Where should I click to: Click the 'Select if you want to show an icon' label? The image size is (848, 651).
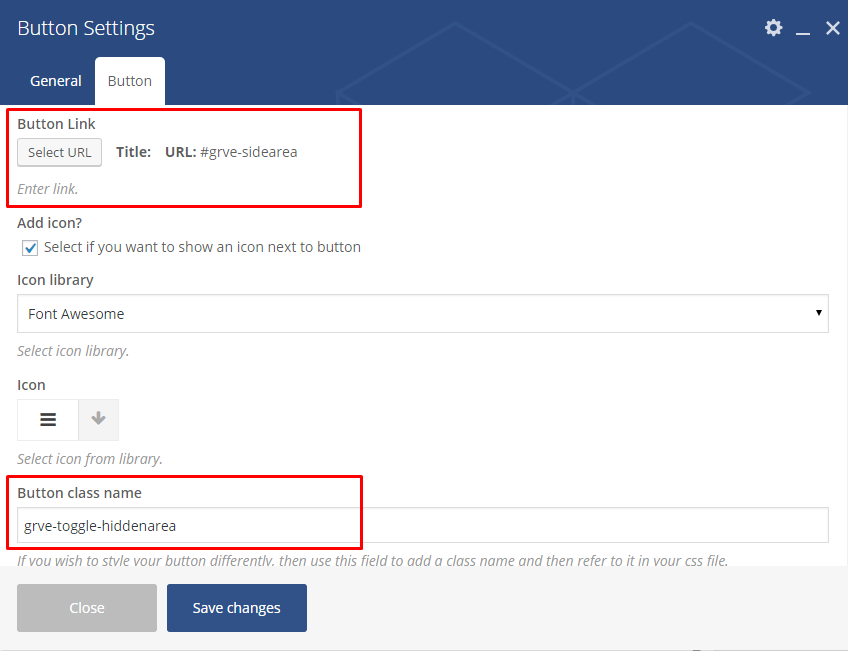[202, 247]
